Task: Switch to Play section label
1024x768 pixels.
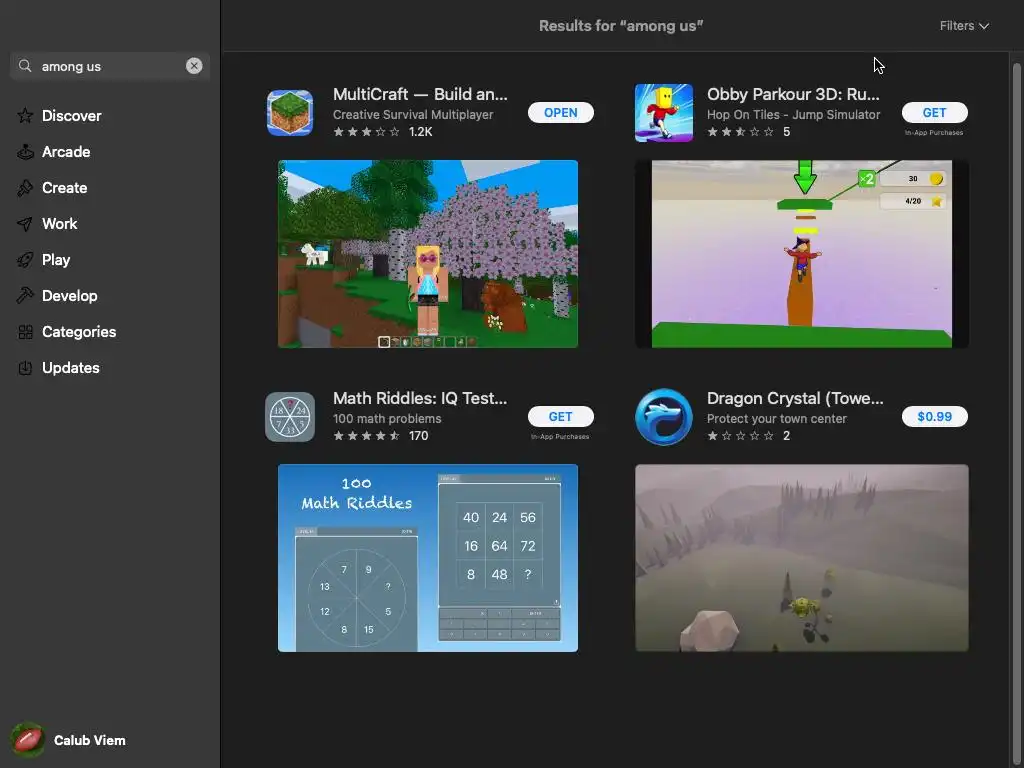Action: [x=56, y=259]
